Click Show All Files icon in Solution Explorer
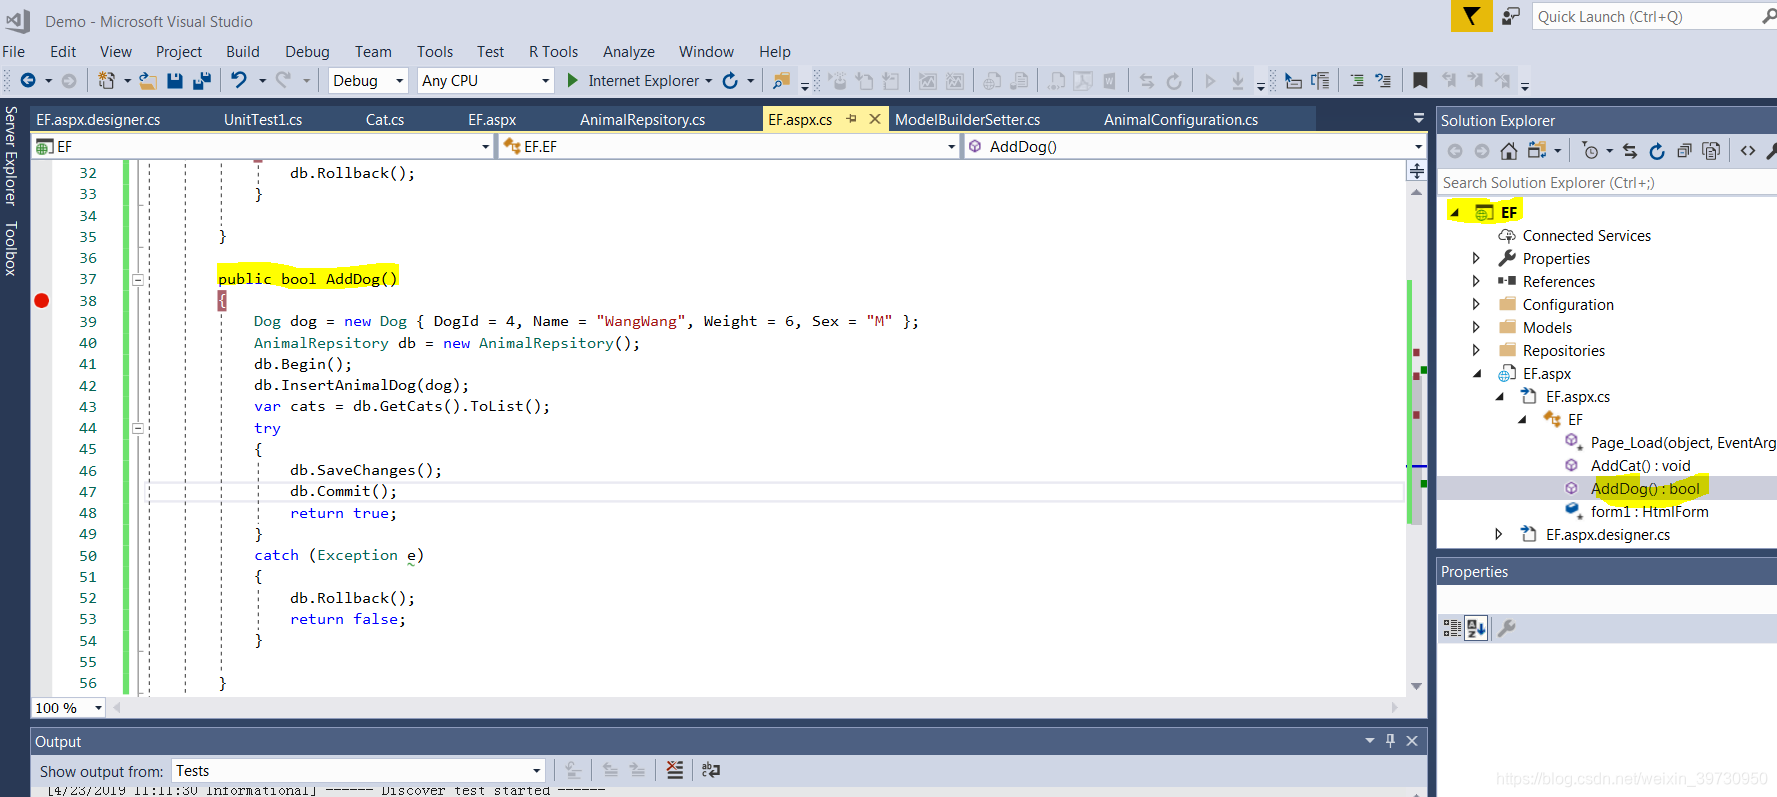 click(1711, 151)
